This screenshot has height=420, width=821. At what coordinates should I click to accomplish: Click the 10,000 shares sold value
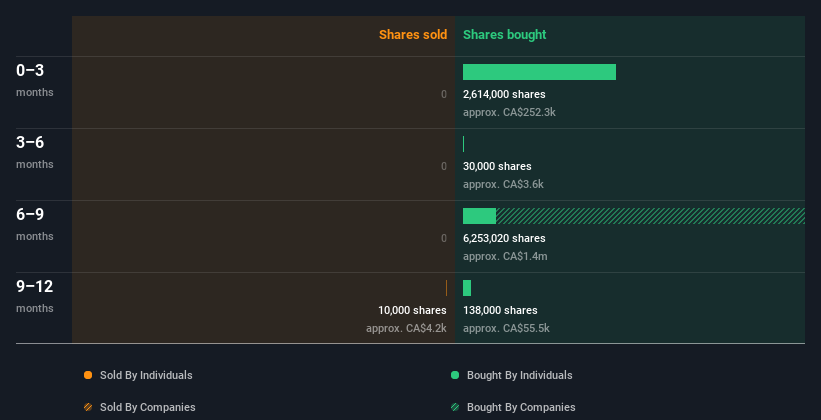click(413, 310)
